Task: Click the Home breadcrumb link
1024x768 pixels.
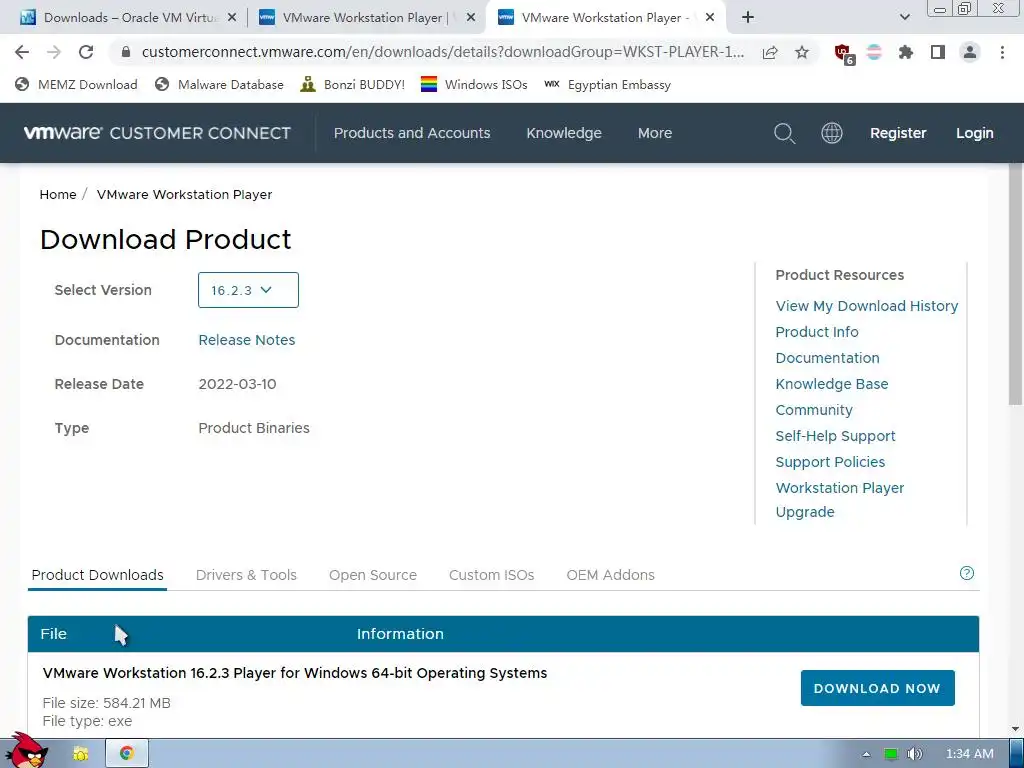Action: point(58,195)
